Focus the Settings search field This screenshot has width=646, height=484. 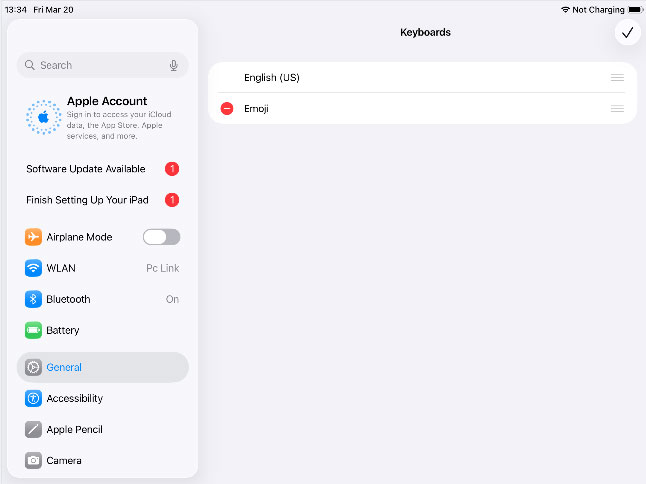pyautogui.click(x=103, y=65)
